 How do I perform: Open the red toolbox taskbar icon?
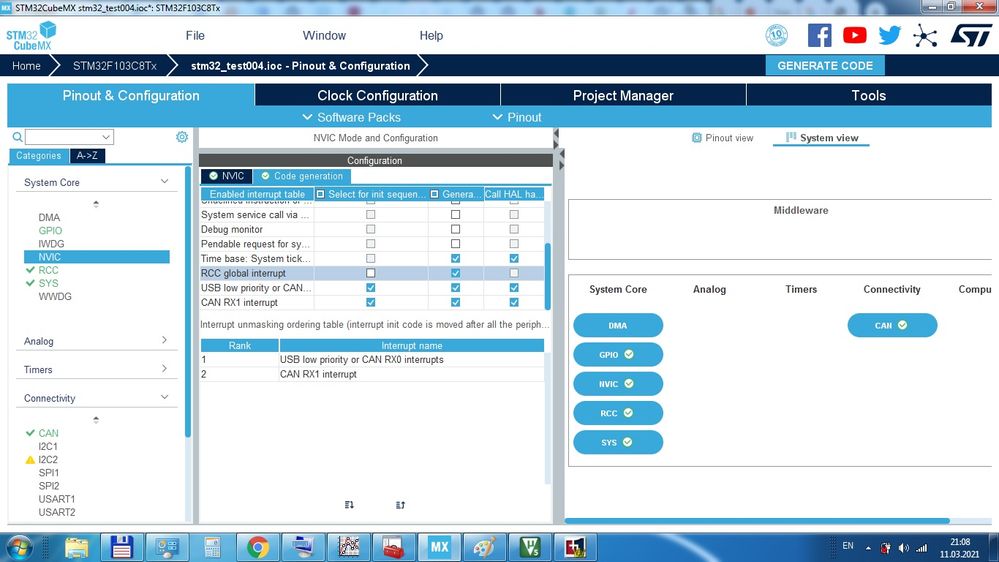click(394, 547)
